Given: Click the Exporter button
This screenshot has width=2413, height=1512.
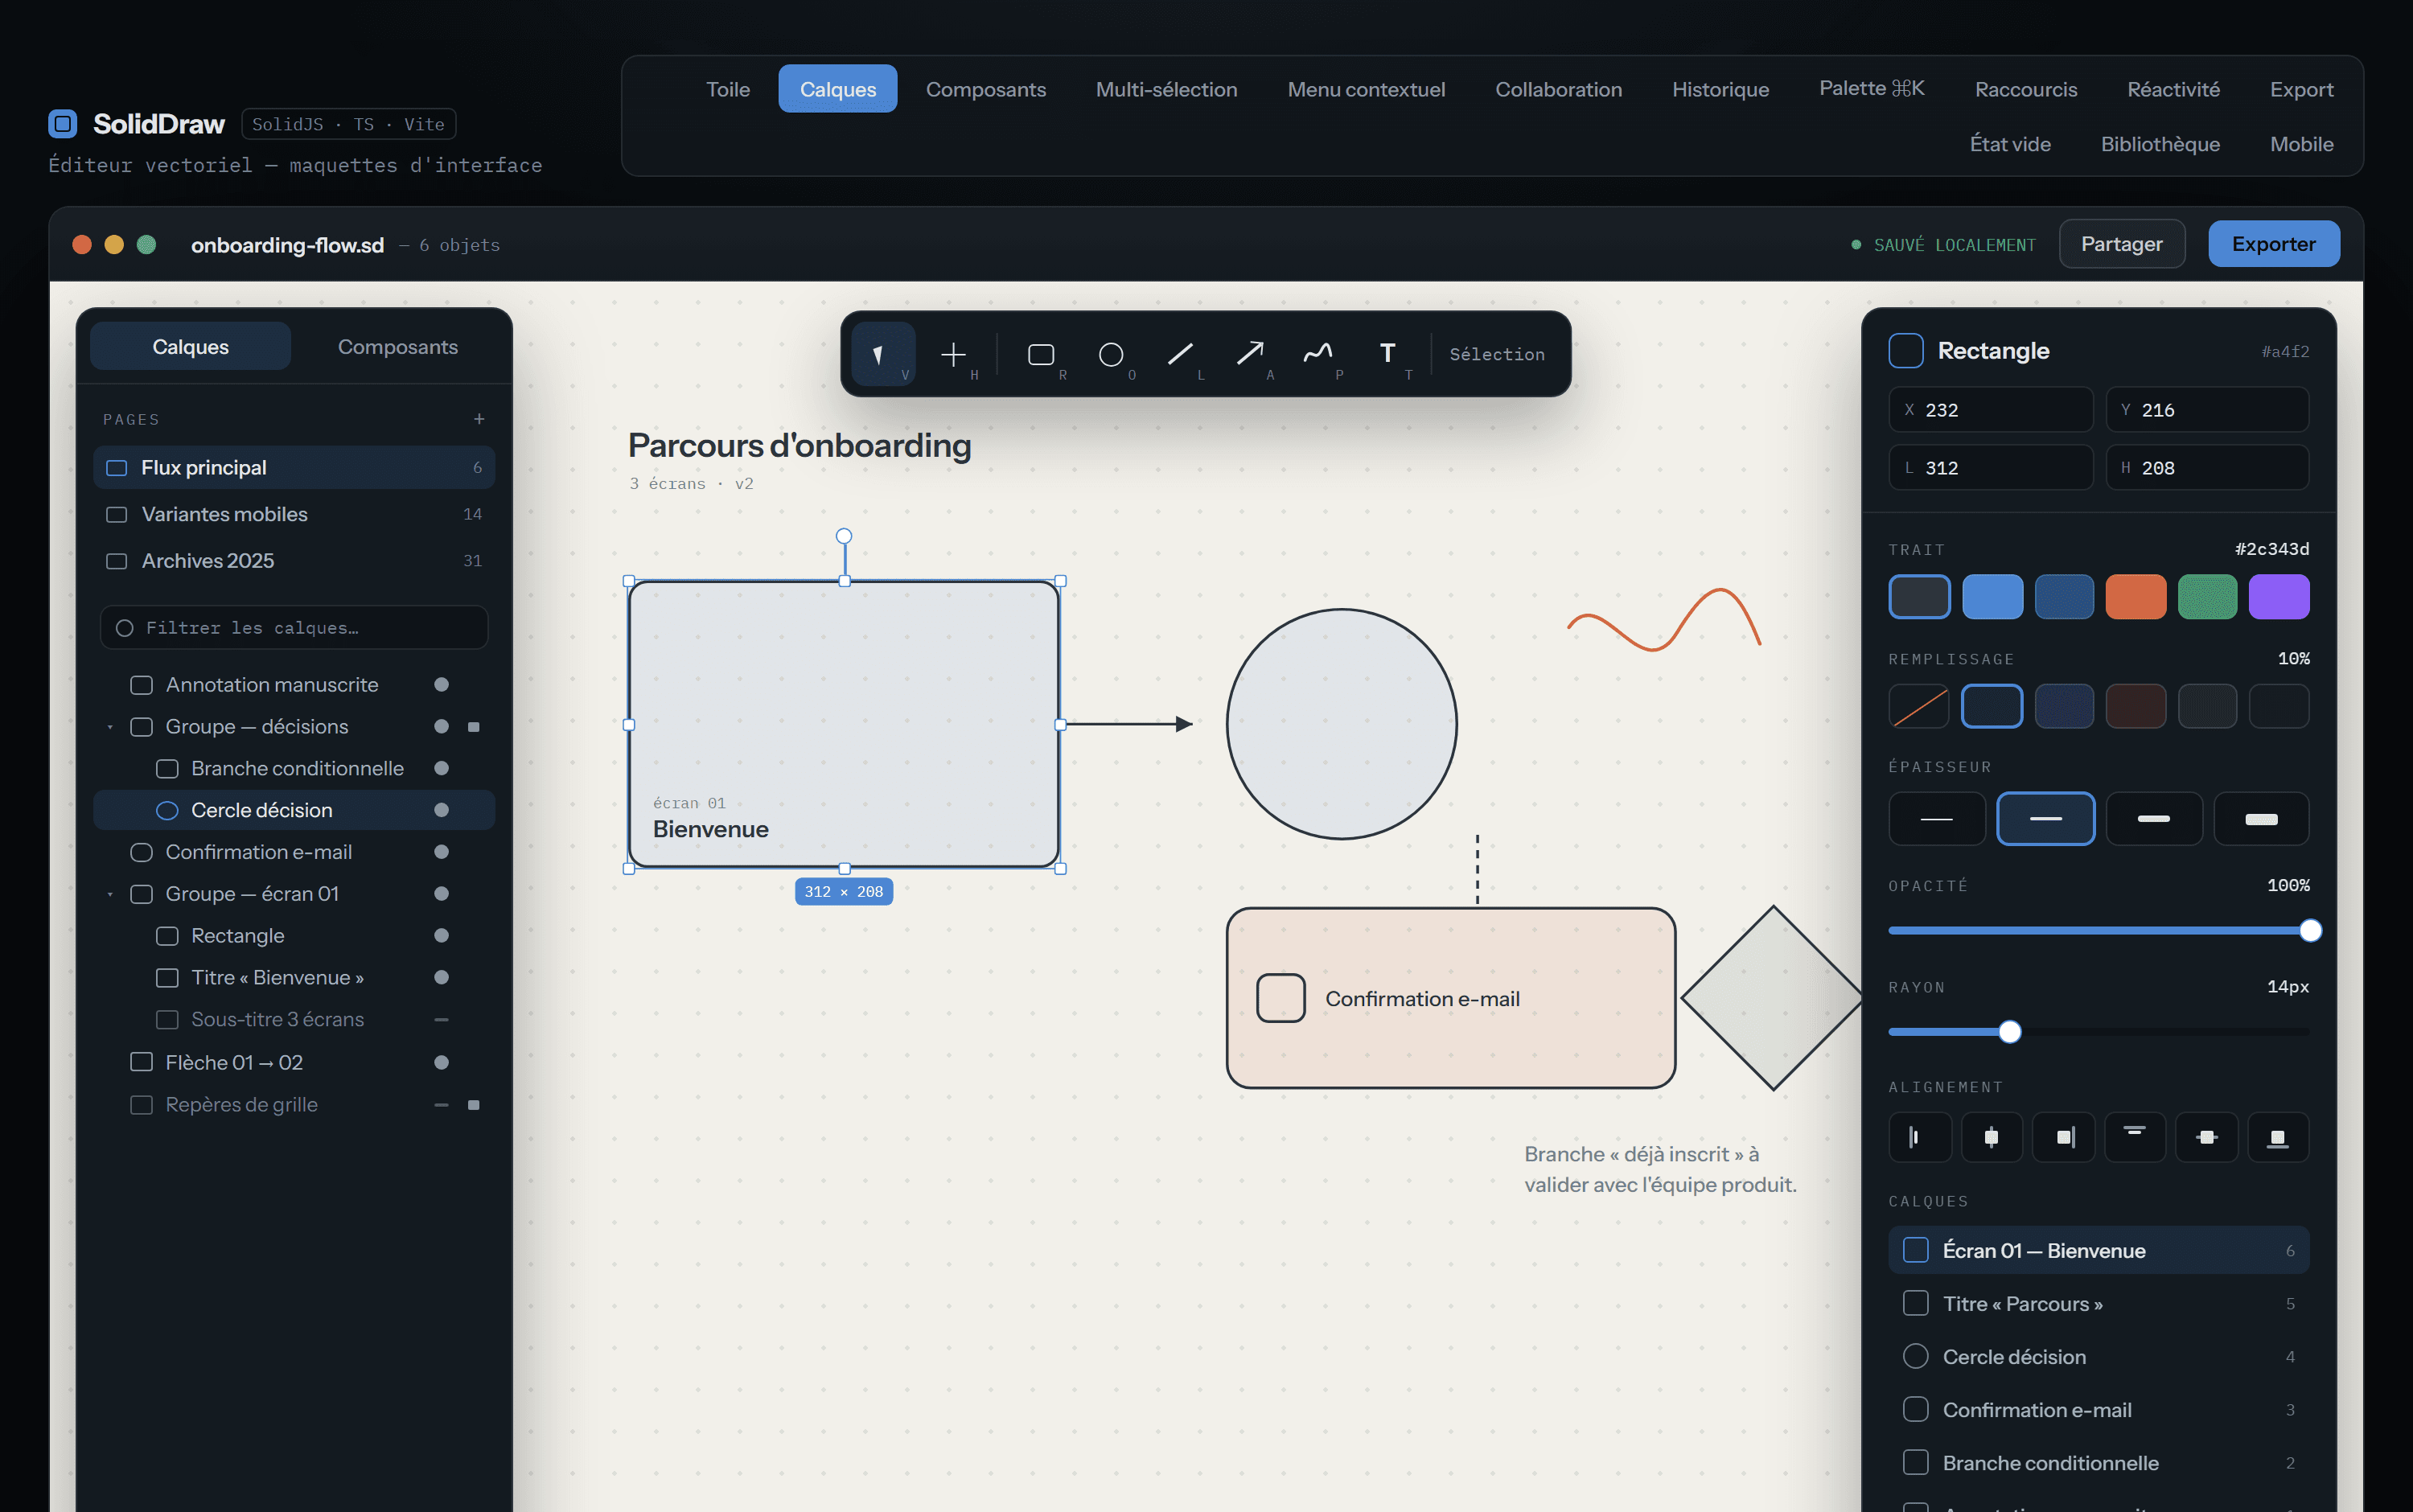Looking at the screenshot, I should 2273,244.
